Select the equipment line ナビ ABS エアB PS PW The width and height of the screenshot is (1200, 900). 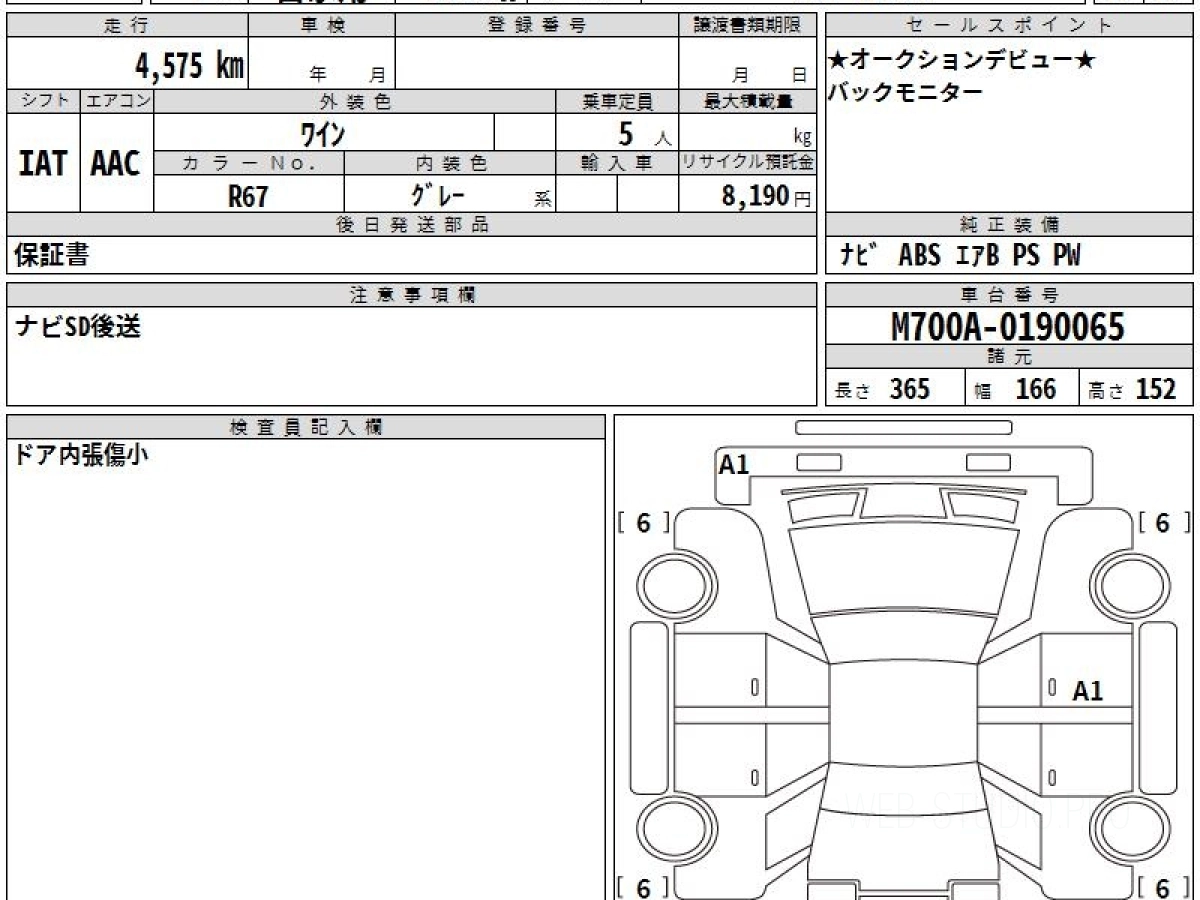[x=960, y=256]
